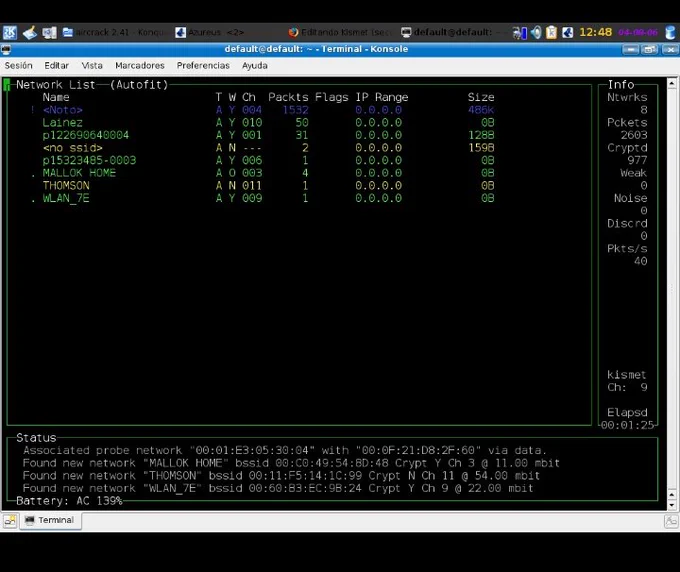
Task: Open the Preferencias menu
Action: (203, 65)
